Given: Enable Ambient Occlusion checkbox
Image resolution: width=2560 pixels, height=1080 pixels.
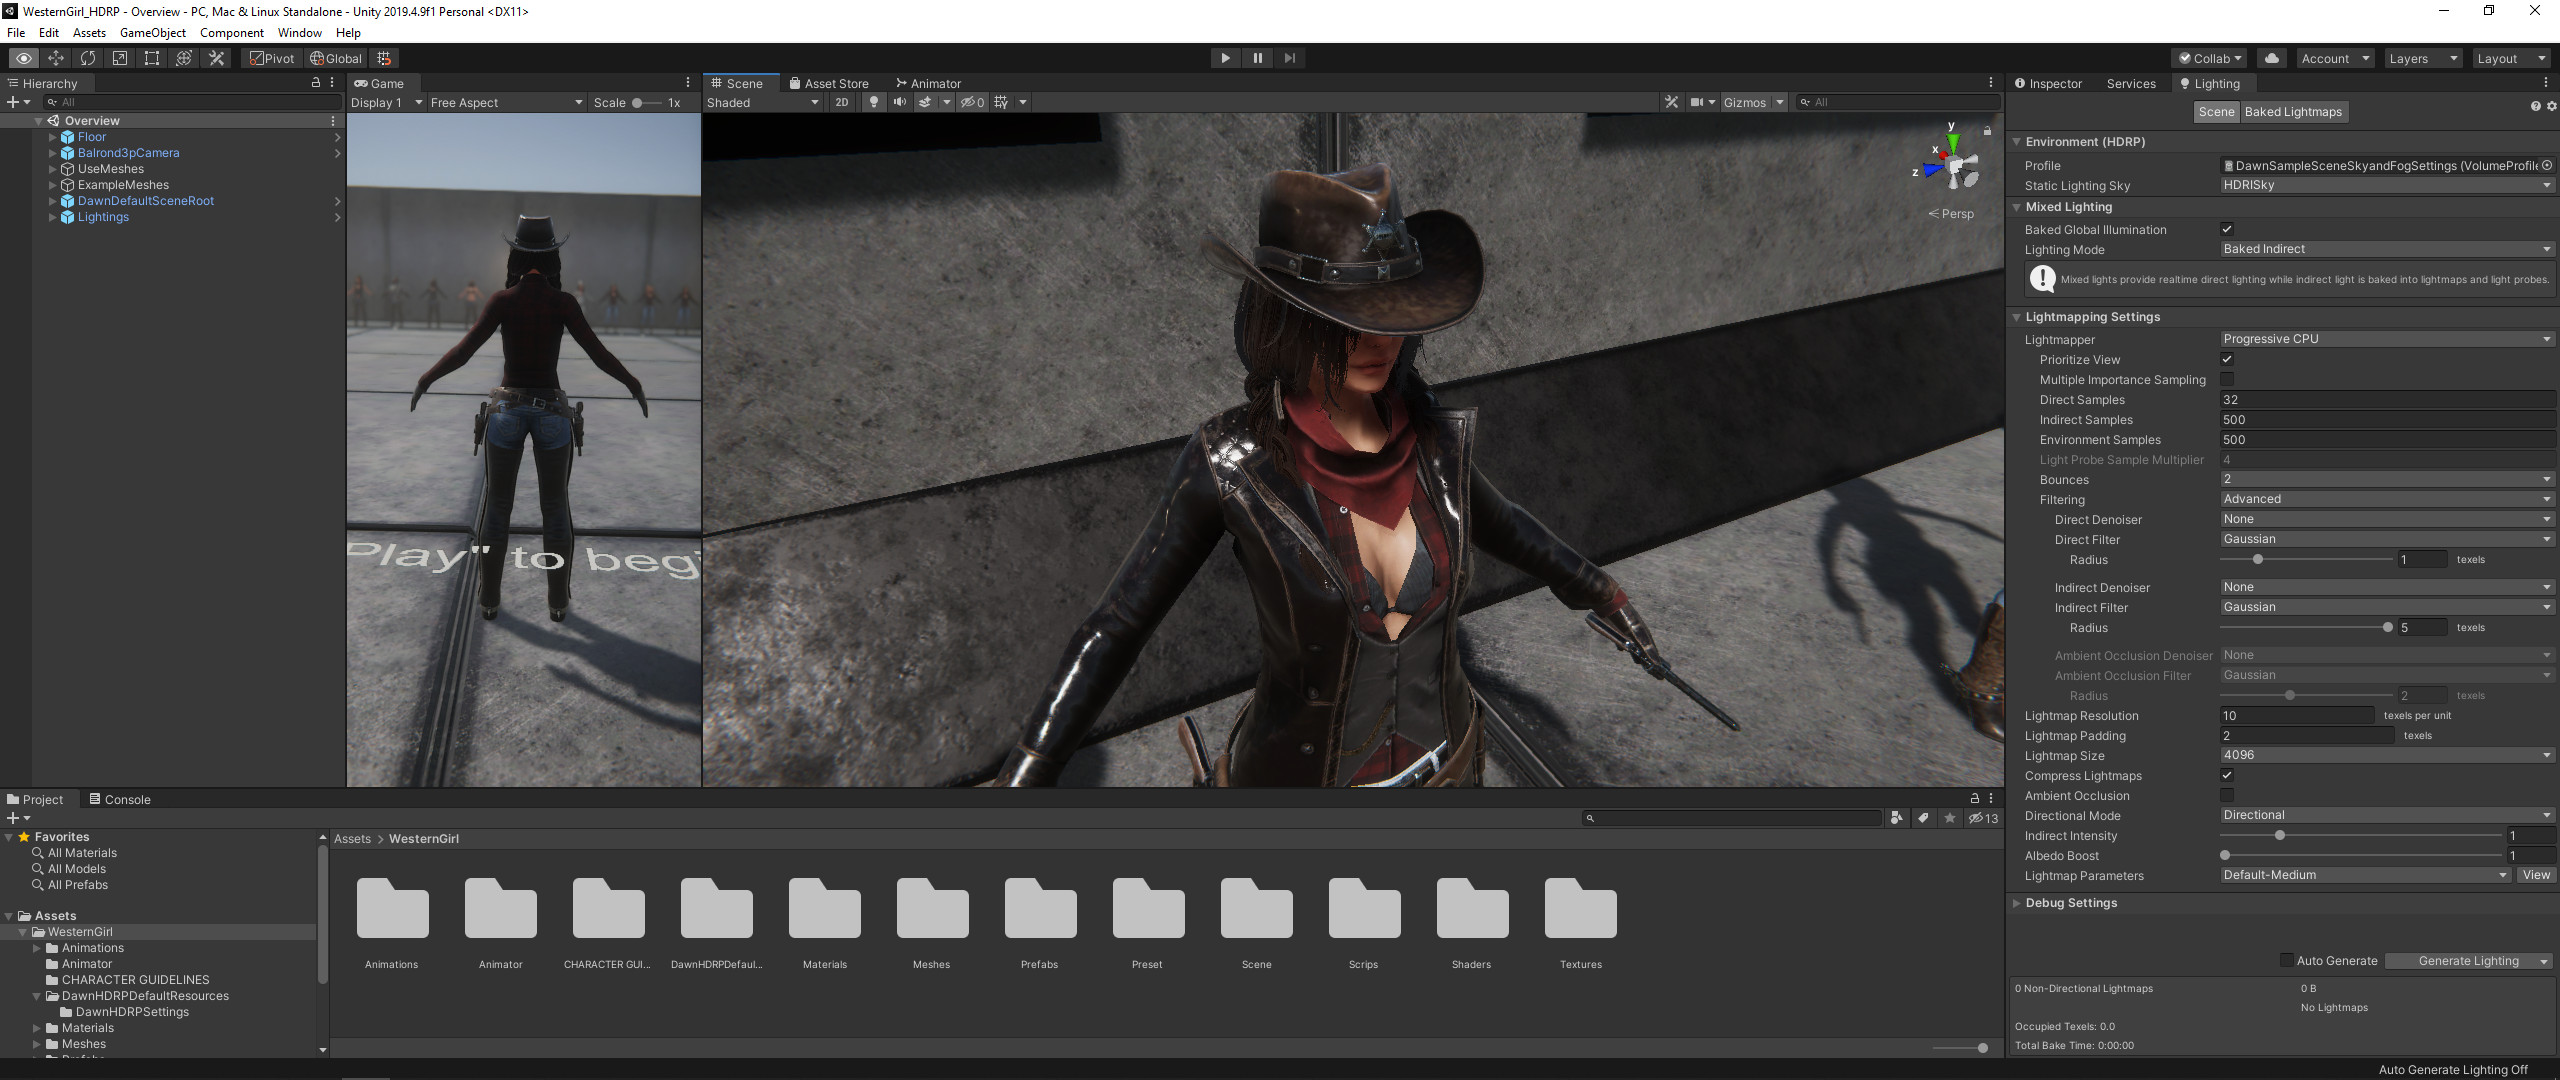Looking at the screenshot, I should pos(2227,795).
